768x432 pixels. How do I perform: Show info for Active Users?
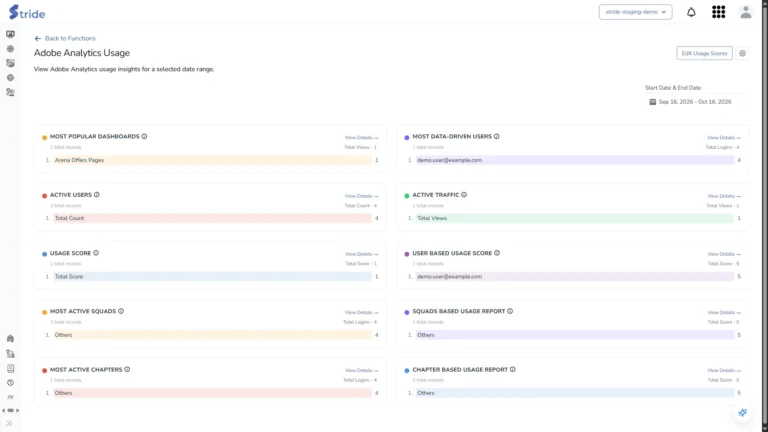(96, 195)
